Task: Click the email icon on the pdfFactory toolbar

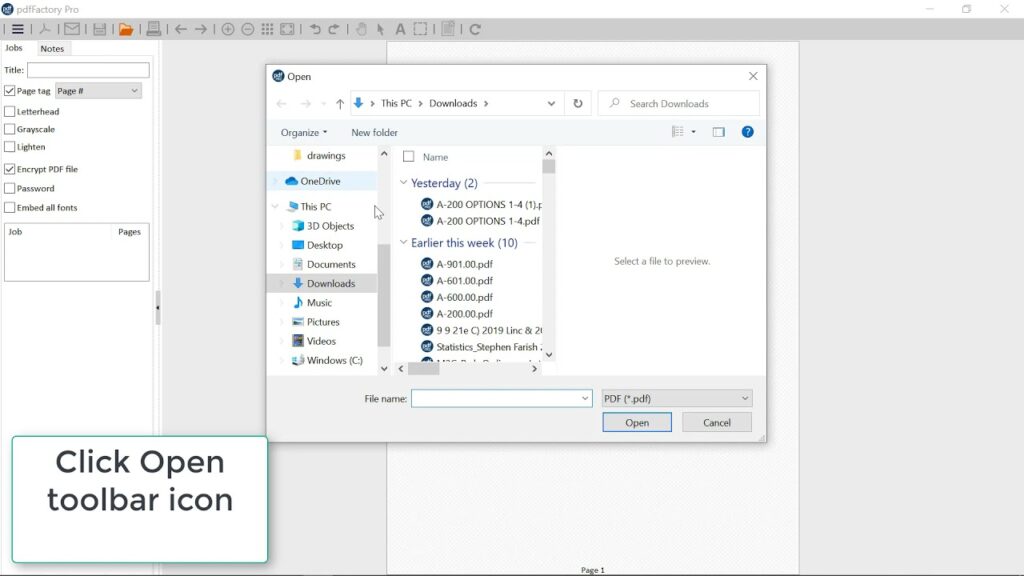Action: [x=72, y=29]
